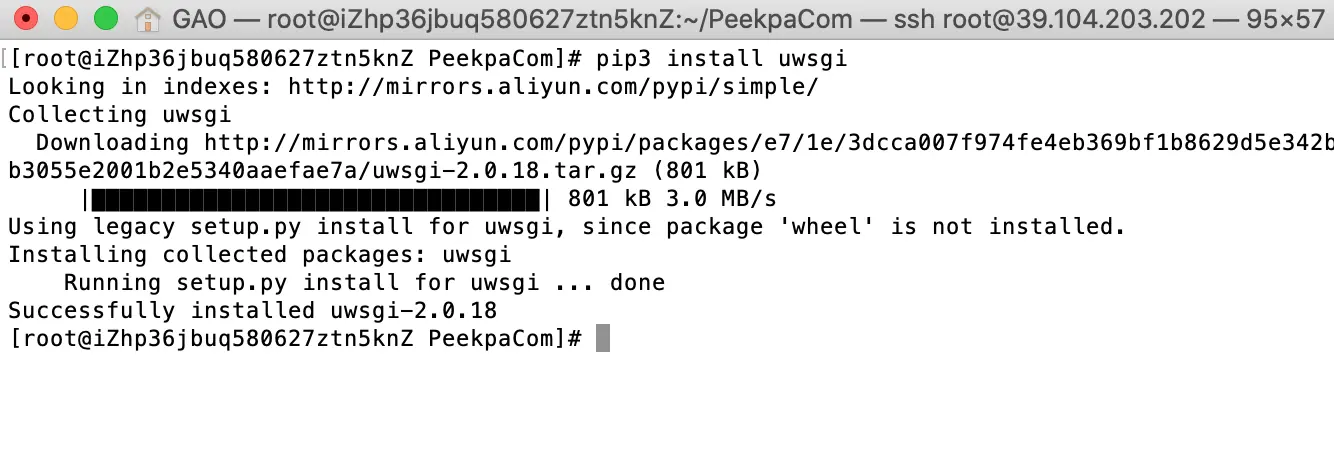
Task: Click 'Using legacy setup.py install' message
Action: pyautogui.click(x=211, y=227)
